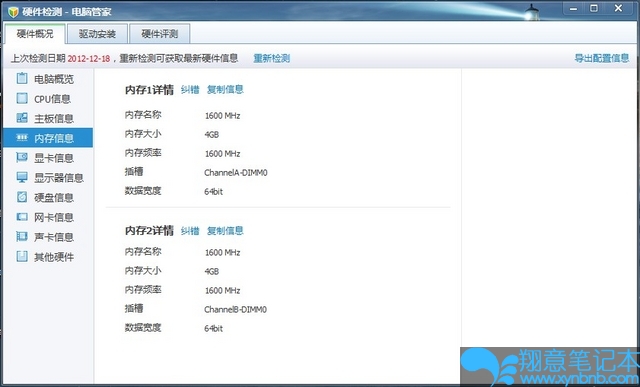Open the 电脑概览 sidebar entry
Screen dimensions: 640x387
[x=48, y=78]
